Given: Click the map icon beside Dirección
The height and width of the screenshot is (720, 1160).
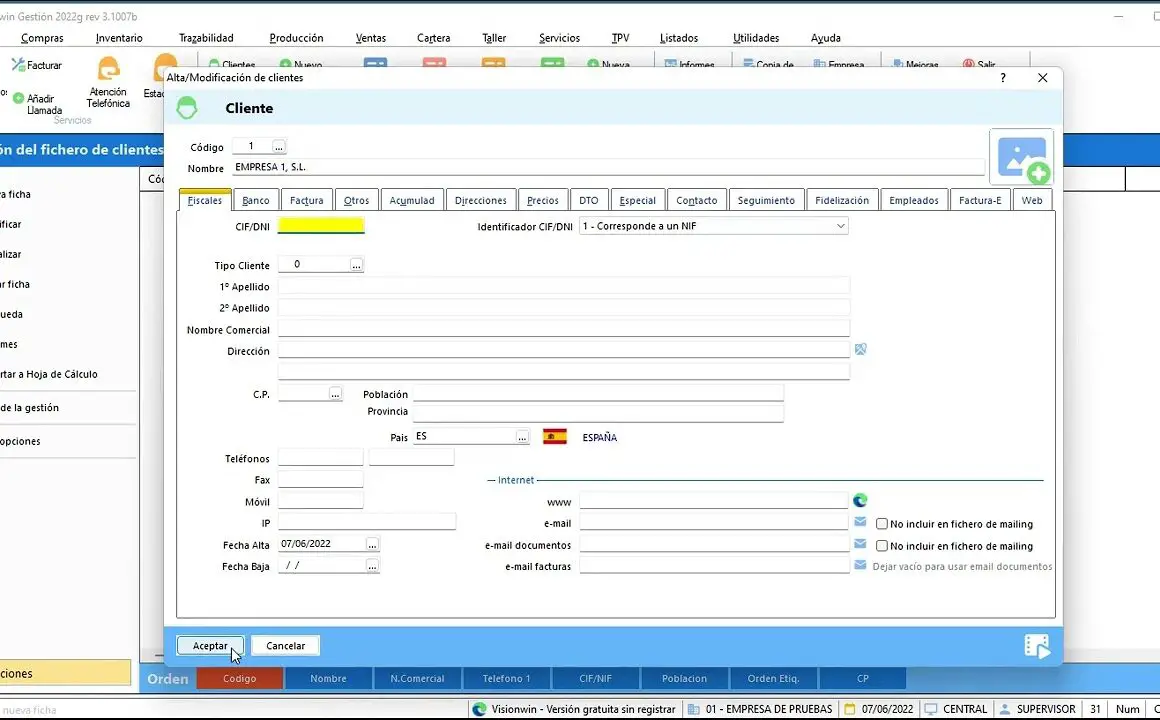Looking at the screenshot, I should tap(860, 350).
